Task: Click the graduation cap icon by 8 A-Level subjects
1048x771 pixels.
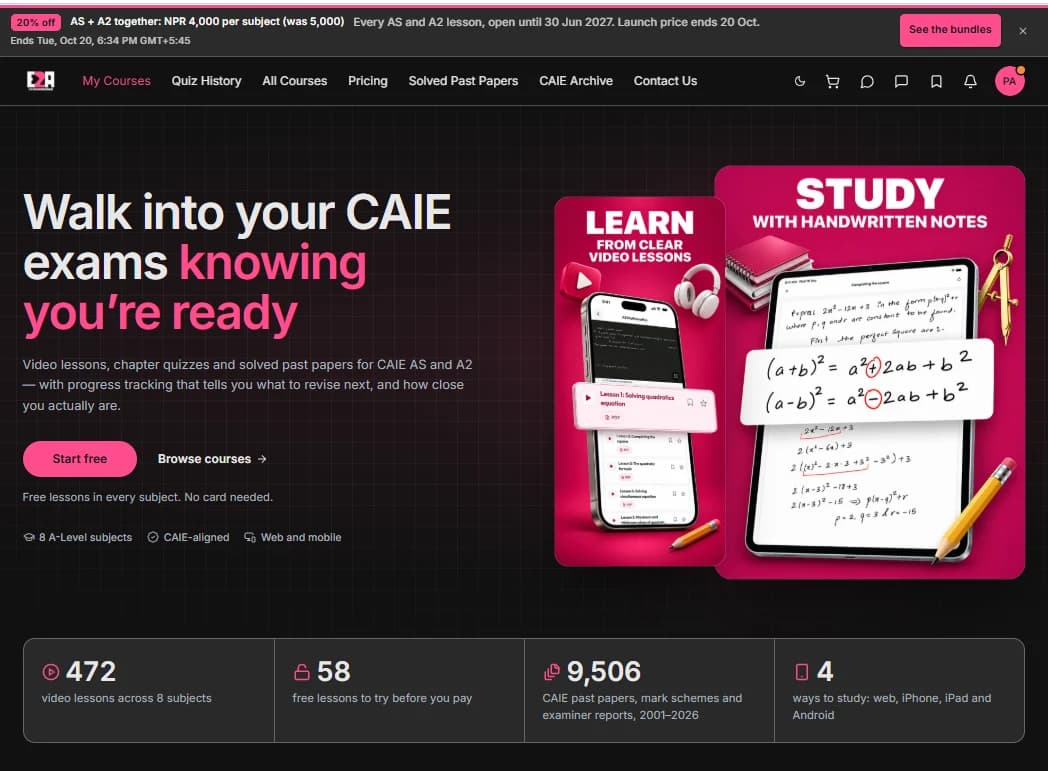Action: [x=29, y=537]
